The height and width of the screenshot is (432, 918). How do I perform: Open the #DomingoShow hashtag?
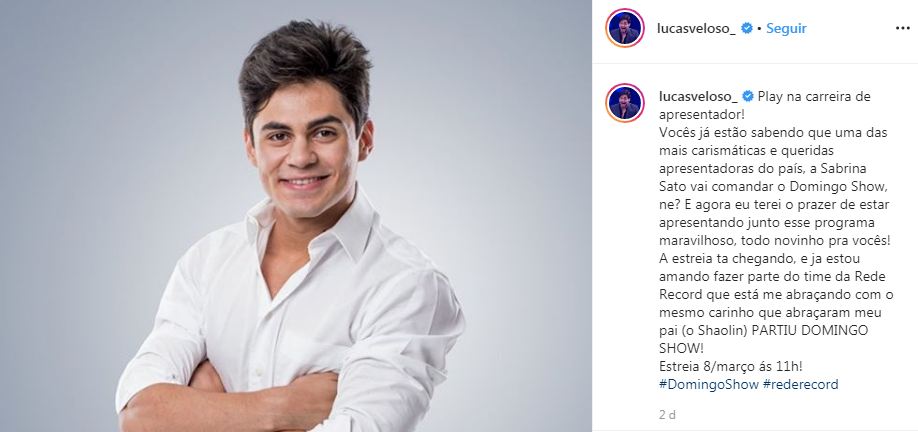708,385
